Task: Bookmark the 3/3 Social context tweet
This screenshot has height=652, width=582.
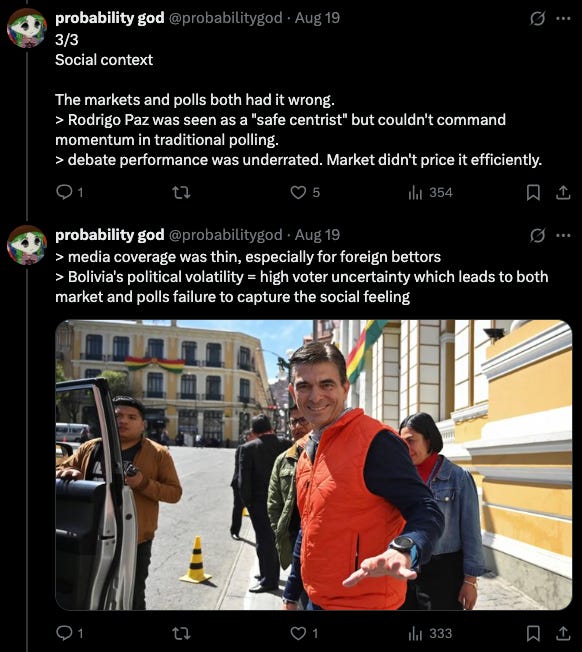Action: pos(533,193)
